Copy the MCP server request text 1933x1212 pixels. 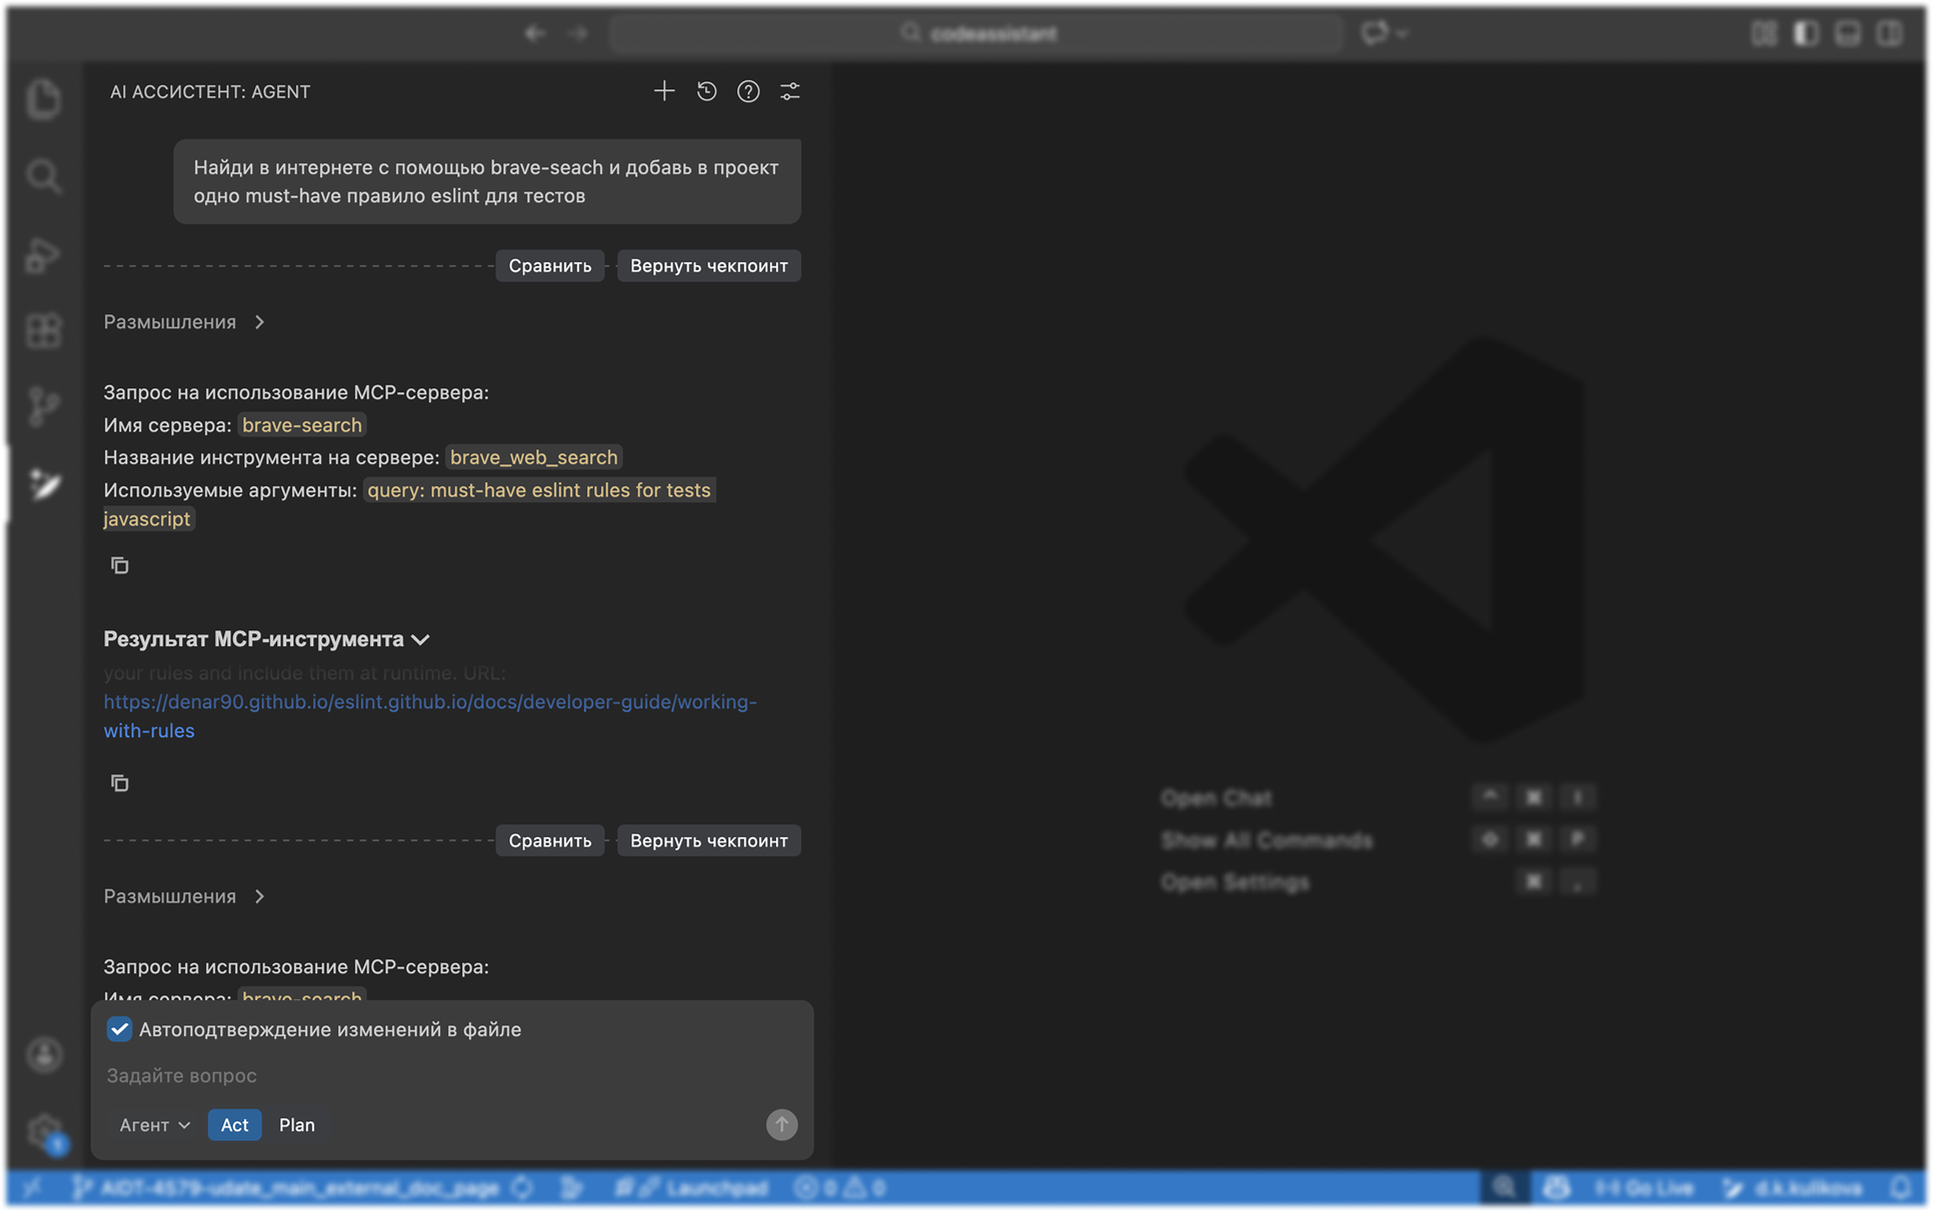pyautogui.click(x=120, y=566)
